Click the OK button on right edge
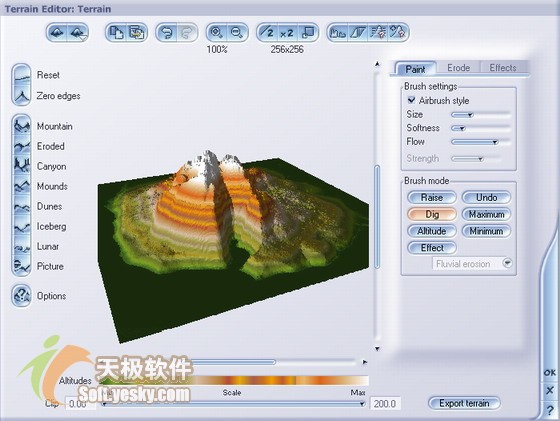This screenshot has height=421, width=560. click(549, 372)
